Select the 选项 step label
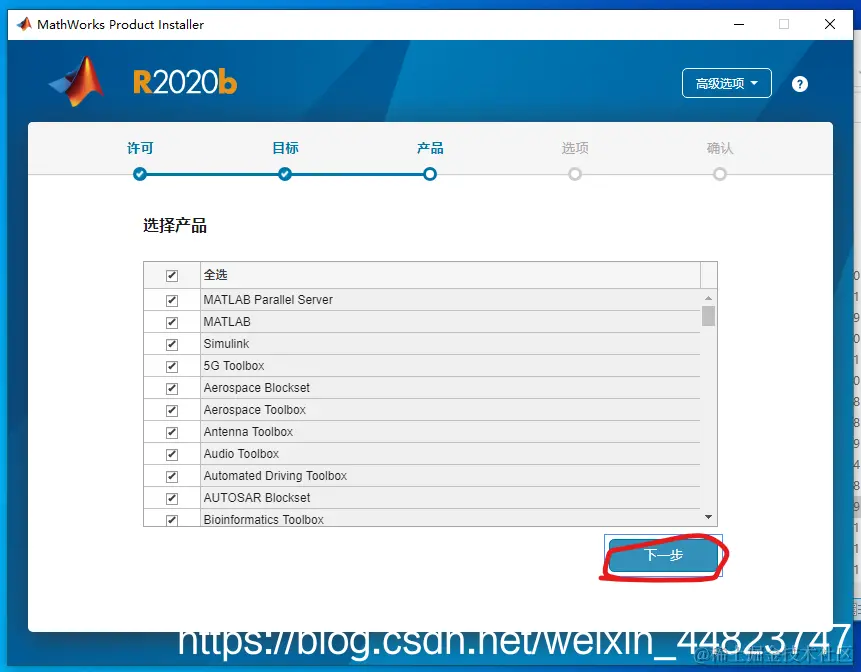 pos(575,148)
